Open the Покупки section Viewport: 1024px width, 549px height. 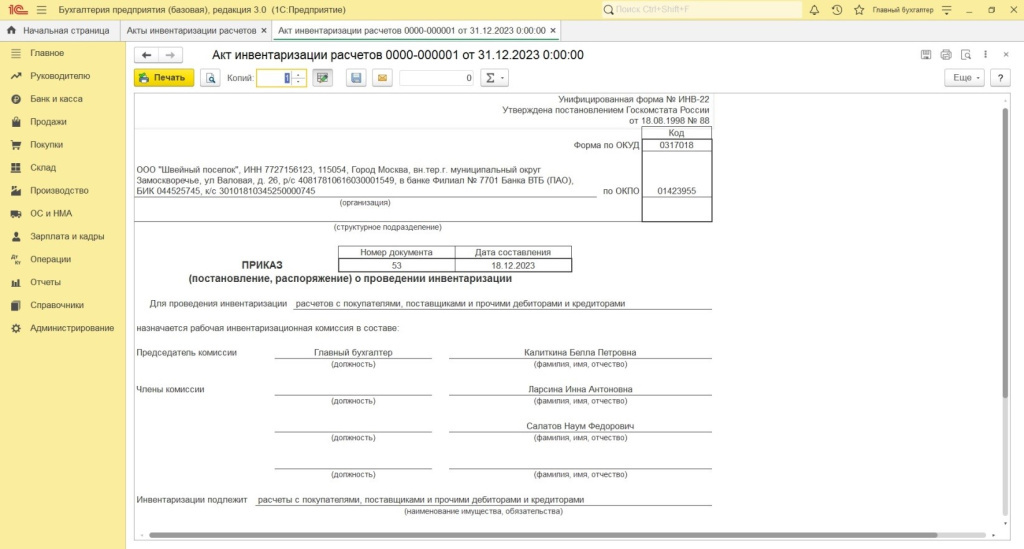point(46,144)
